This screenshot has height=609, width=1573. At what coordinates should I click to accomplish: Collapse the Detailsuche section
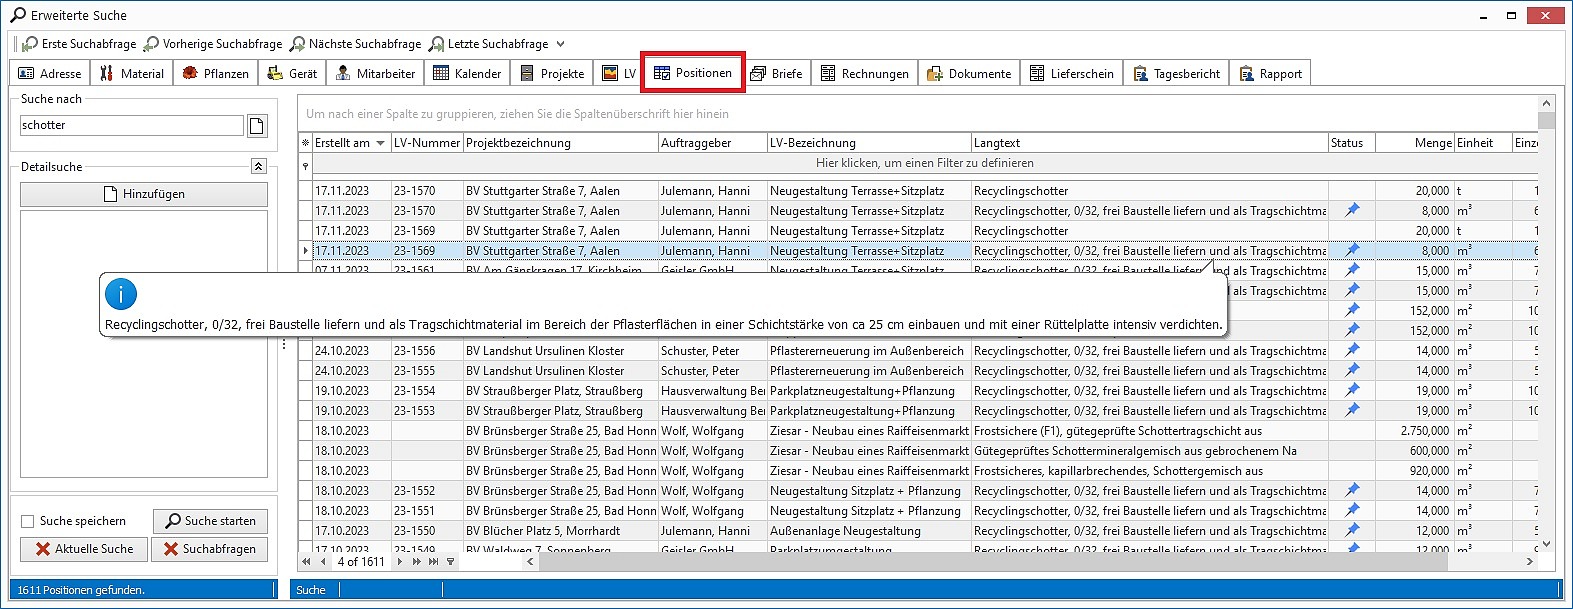[x=258, y=166]
